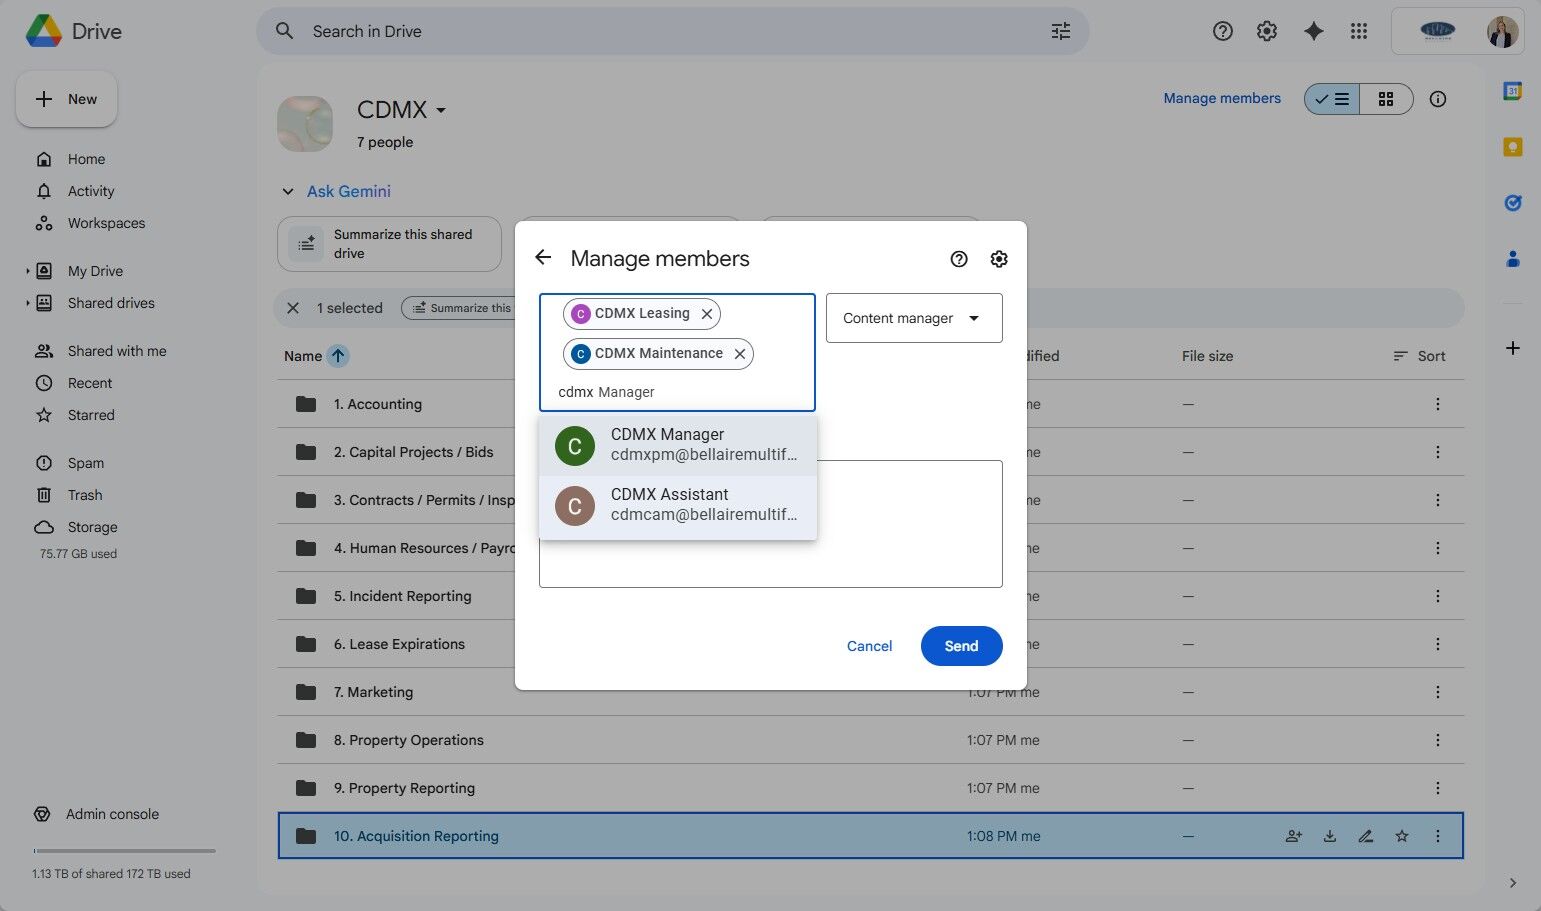The width and height of the screenshot is (1541, 911).
Task: Open the Content manager role dropdown
Action: coord(914,318)
